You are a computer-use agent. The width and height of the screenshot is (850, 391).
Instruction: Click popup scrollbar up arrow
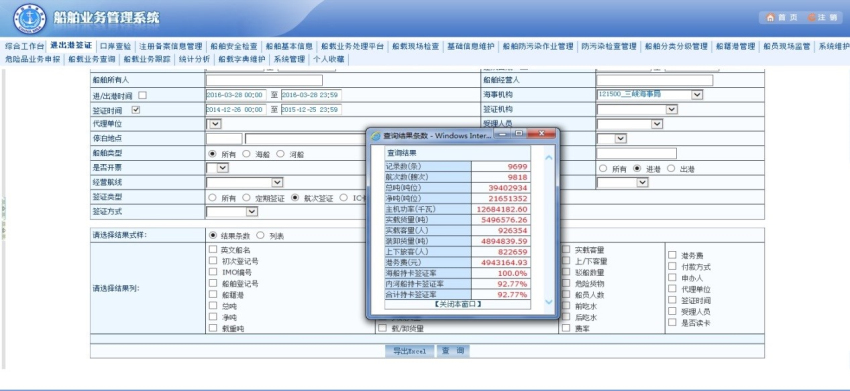549,158
